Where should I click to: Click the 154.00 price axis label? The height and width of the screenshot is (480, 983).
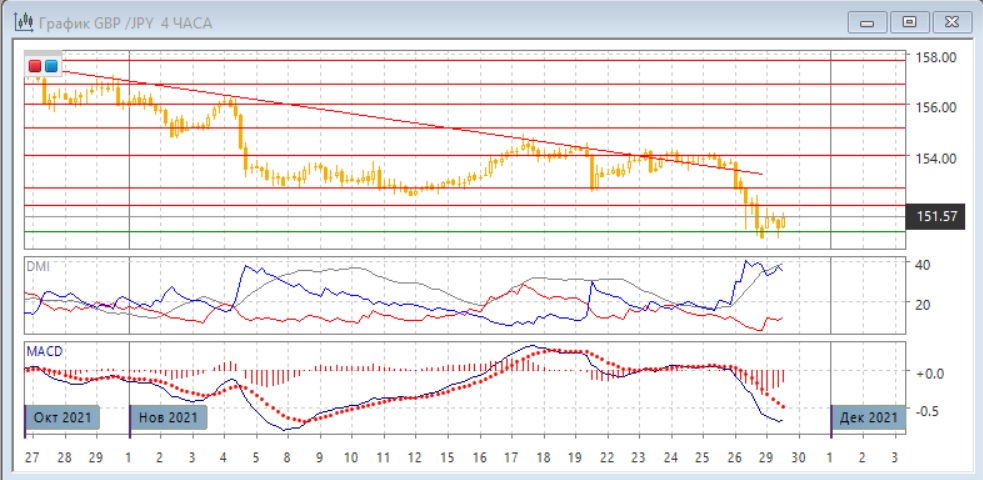pyautogui.click(x=935, y=158)
